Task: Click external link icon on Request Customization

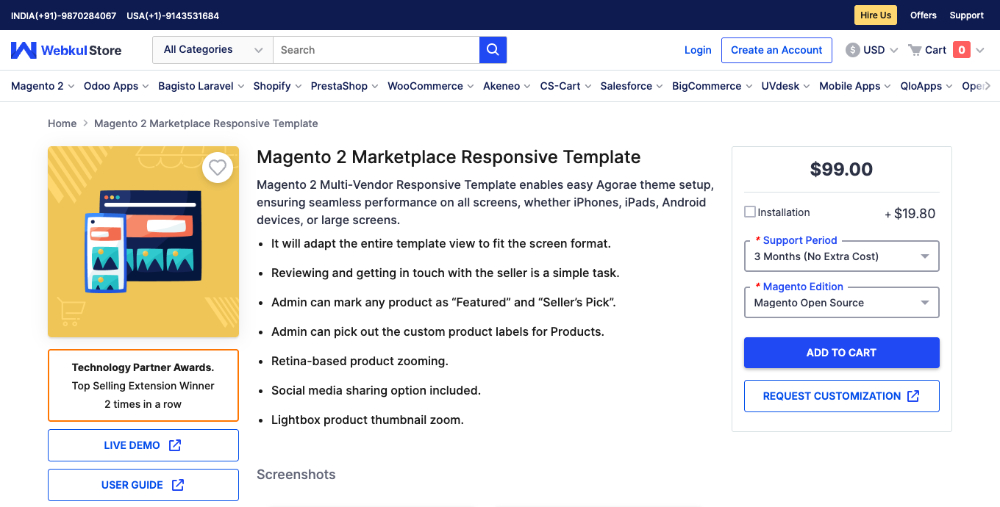Action: pyautogui.click(x=913, y=396)
